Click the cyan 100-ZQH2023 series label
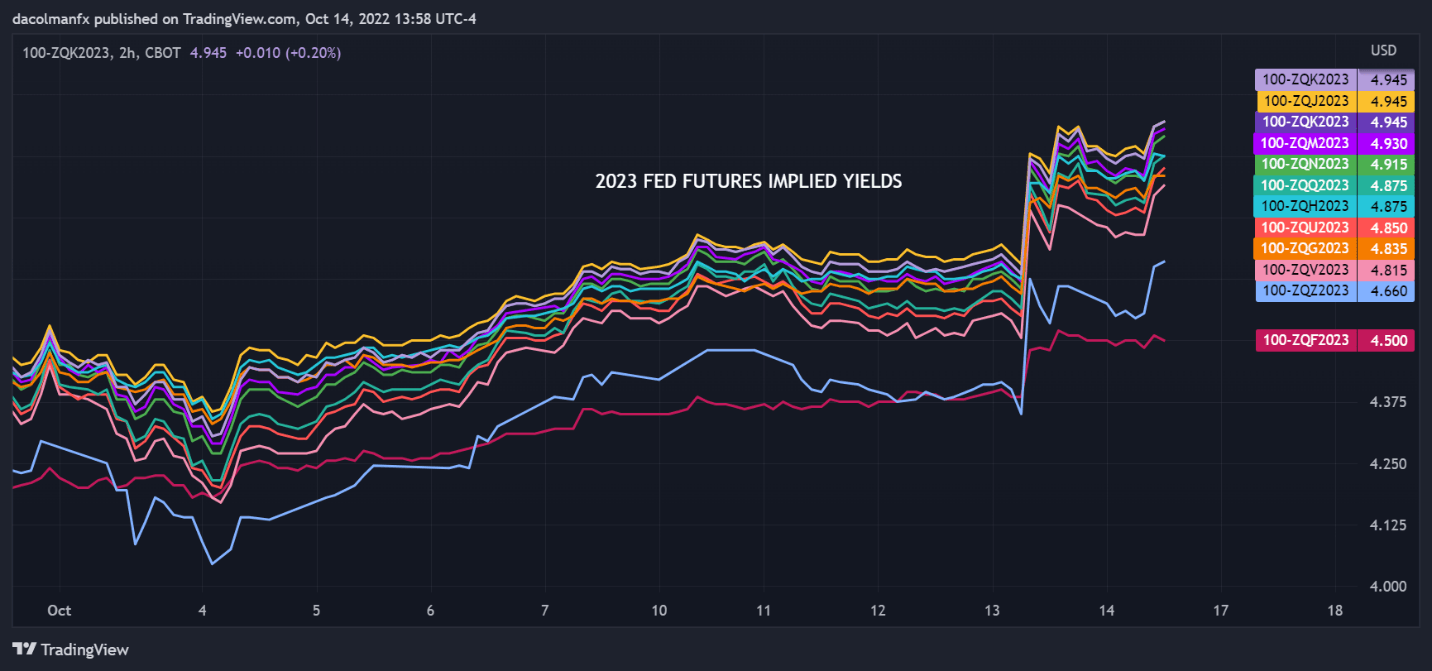The image size is (1432, 671). click(x=1306, y=206)
